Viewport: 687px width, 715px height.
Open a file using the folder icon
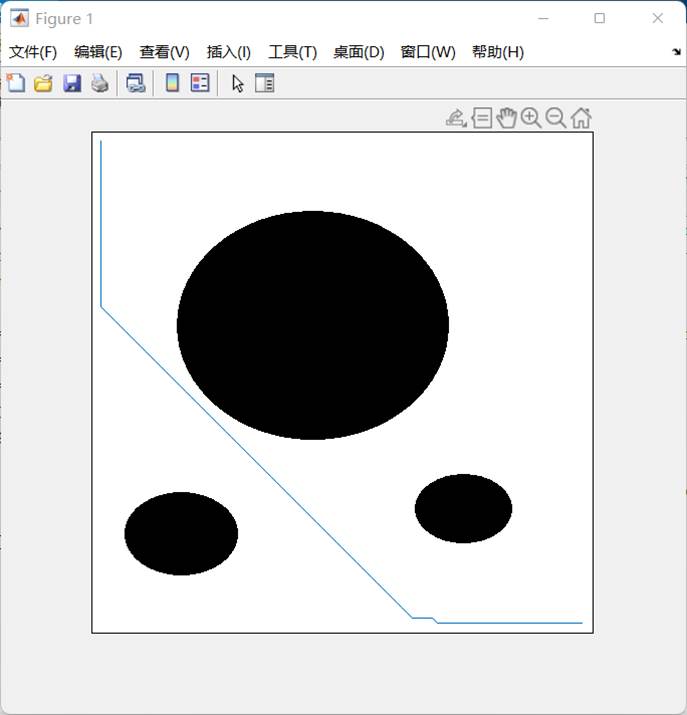point(43,84)
